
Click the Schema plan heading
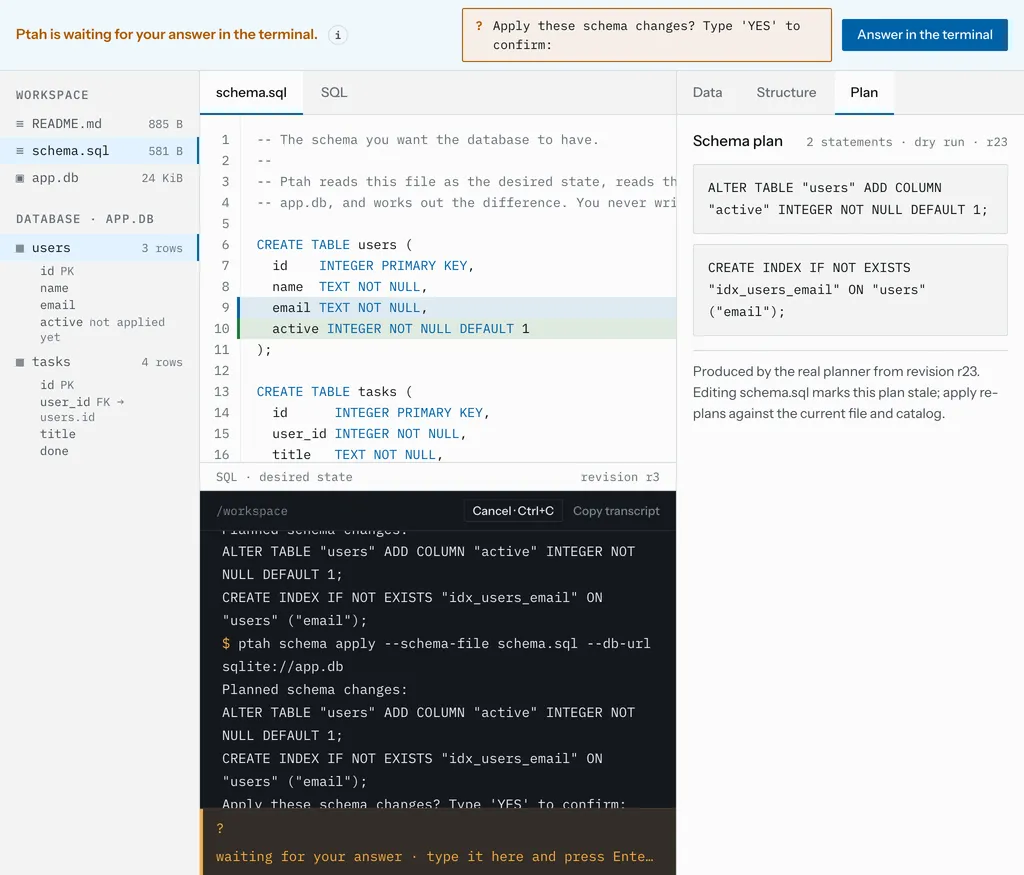click(x=737, y=141)
